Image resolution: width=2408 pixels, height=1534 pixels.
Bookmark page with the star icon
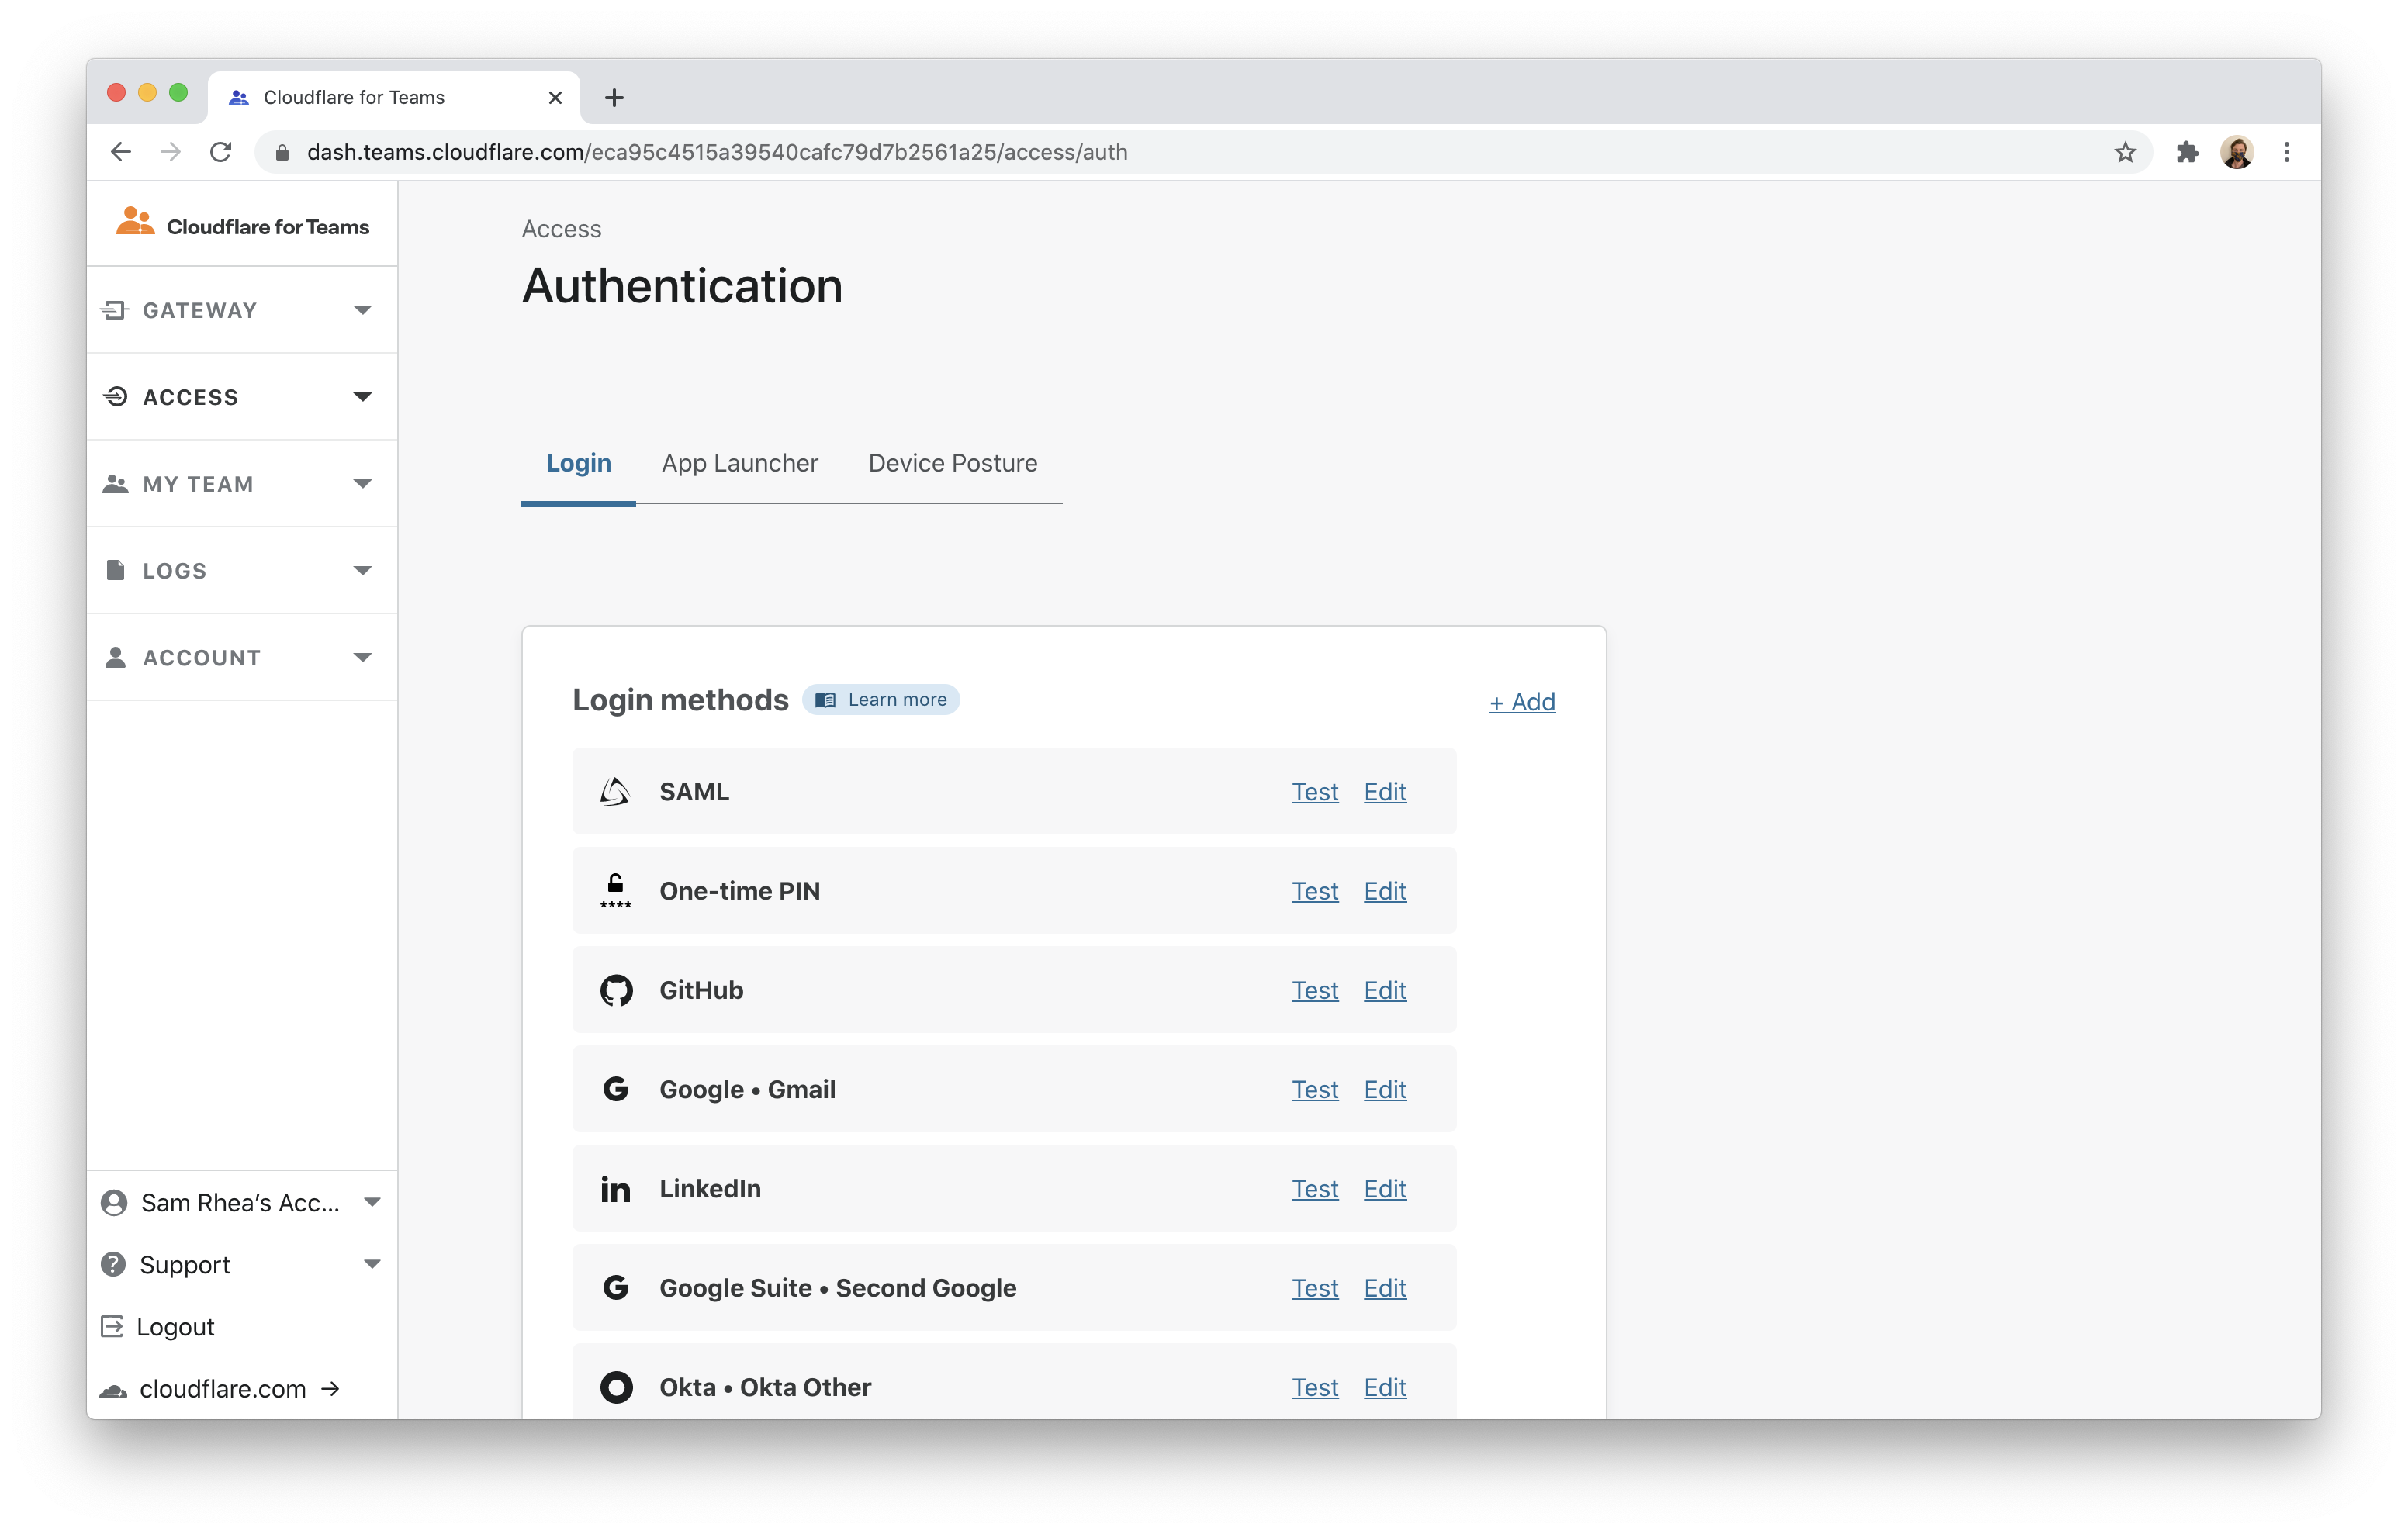2125,152
